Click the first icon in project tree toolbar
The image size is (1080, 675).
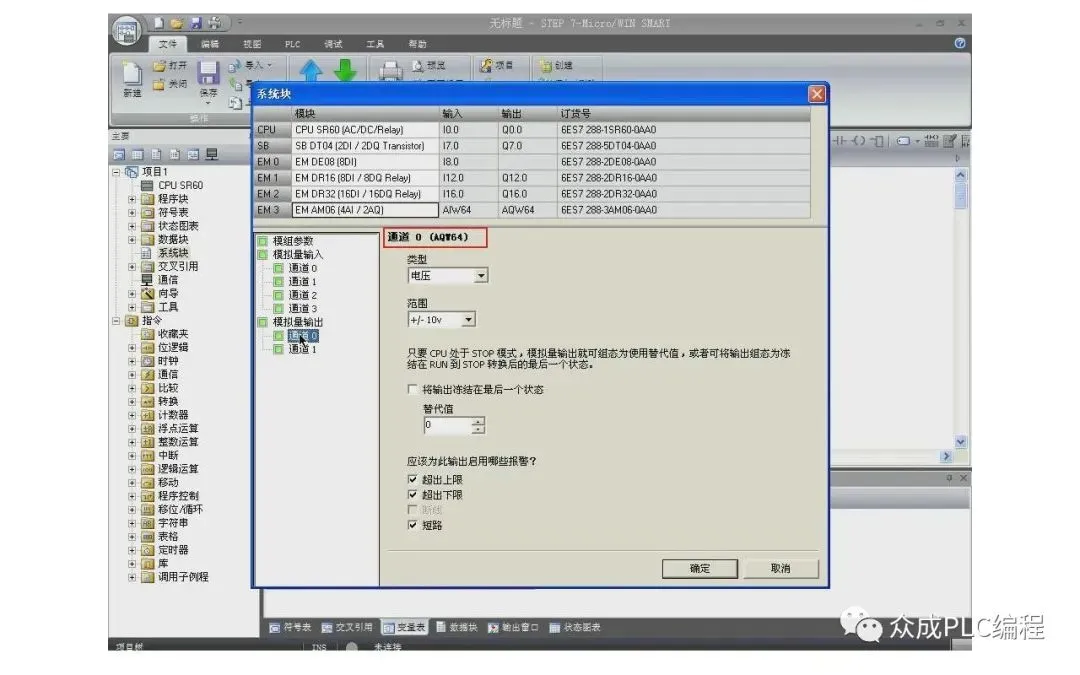(x=119, y=155)
